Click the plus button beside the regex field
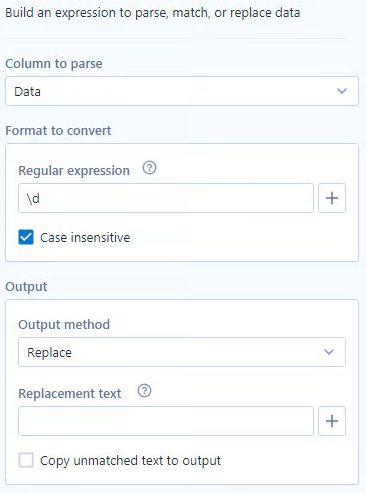The height and width of the screenshot is (493, 366). pos(332,198)
